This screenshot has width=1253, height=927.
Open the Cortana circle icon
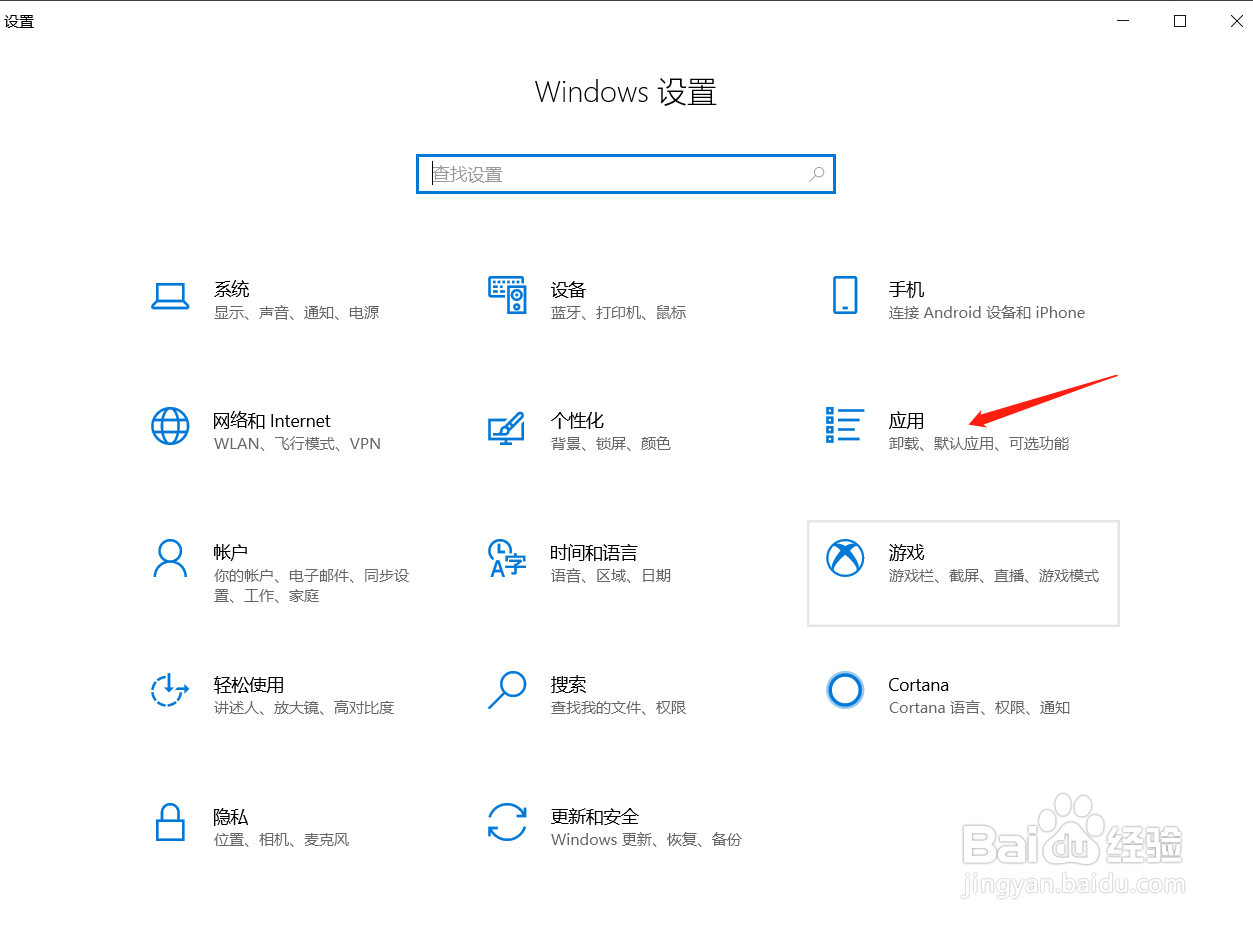(845, 692)
